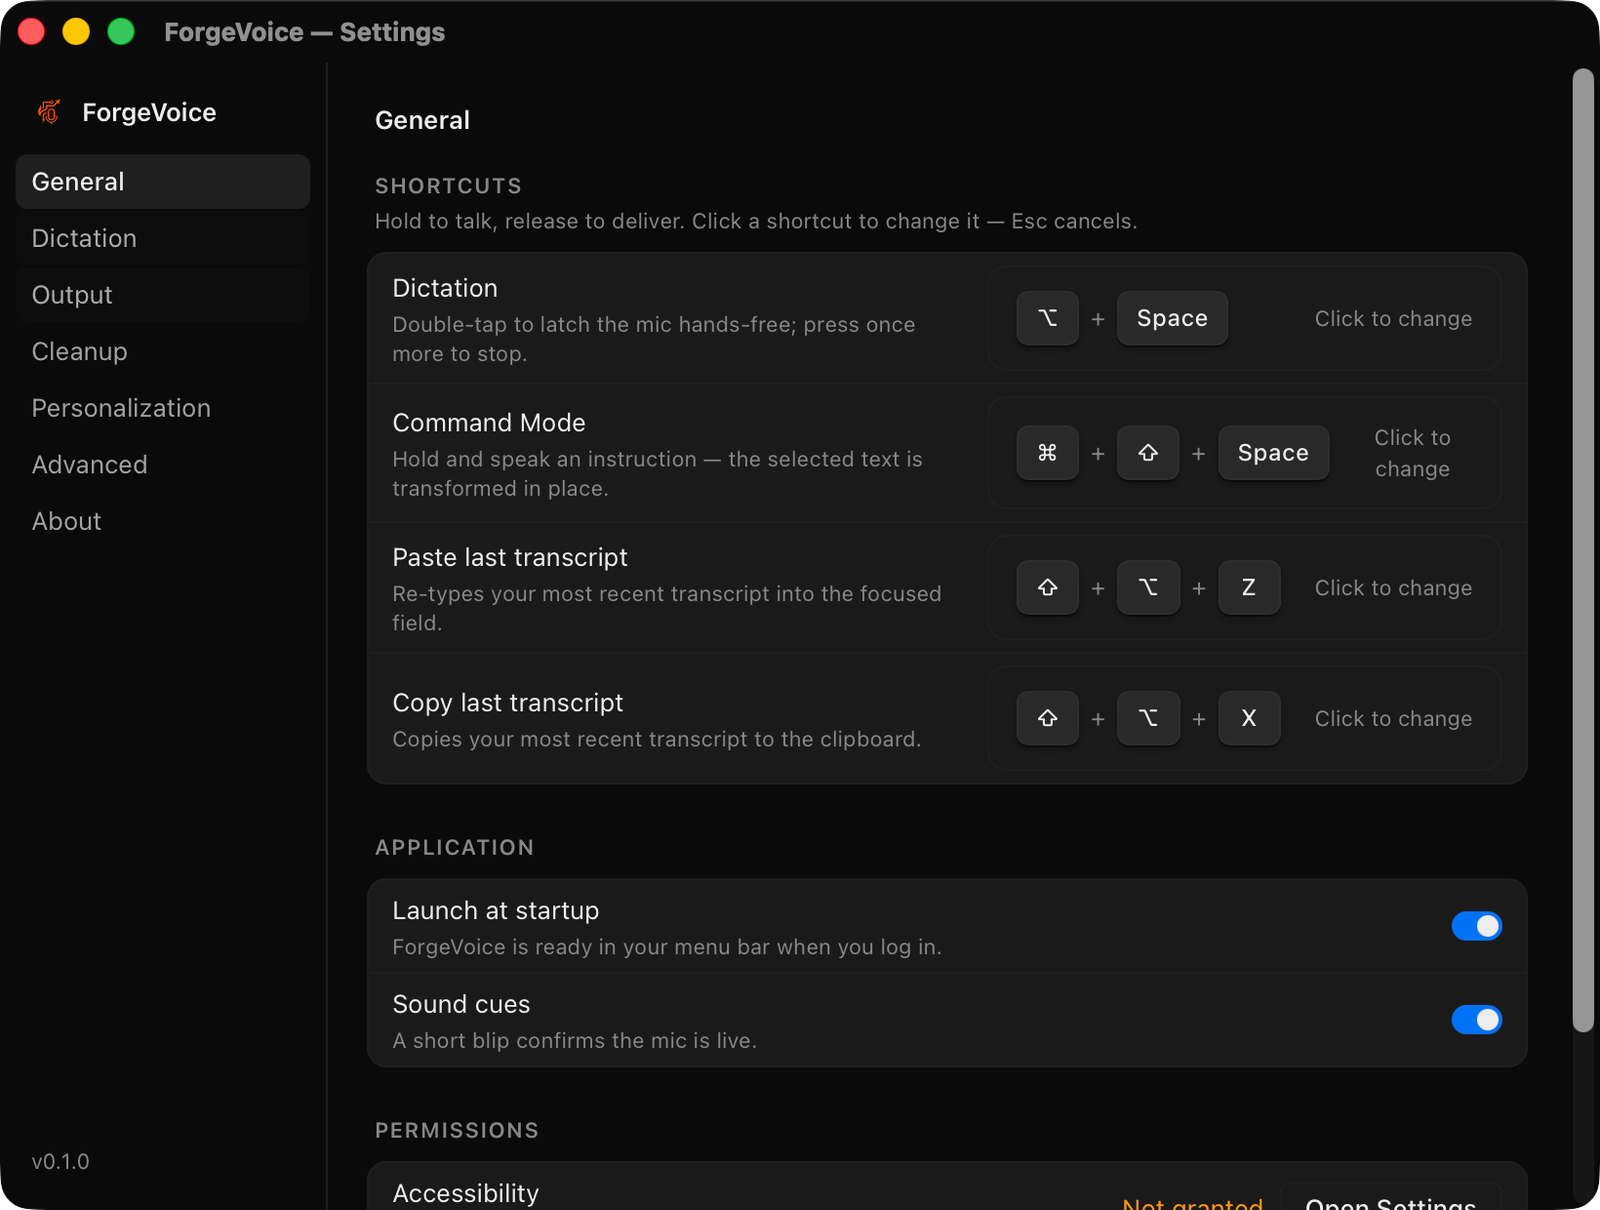Toggle the Launch at startup switch

[1476, 926]
